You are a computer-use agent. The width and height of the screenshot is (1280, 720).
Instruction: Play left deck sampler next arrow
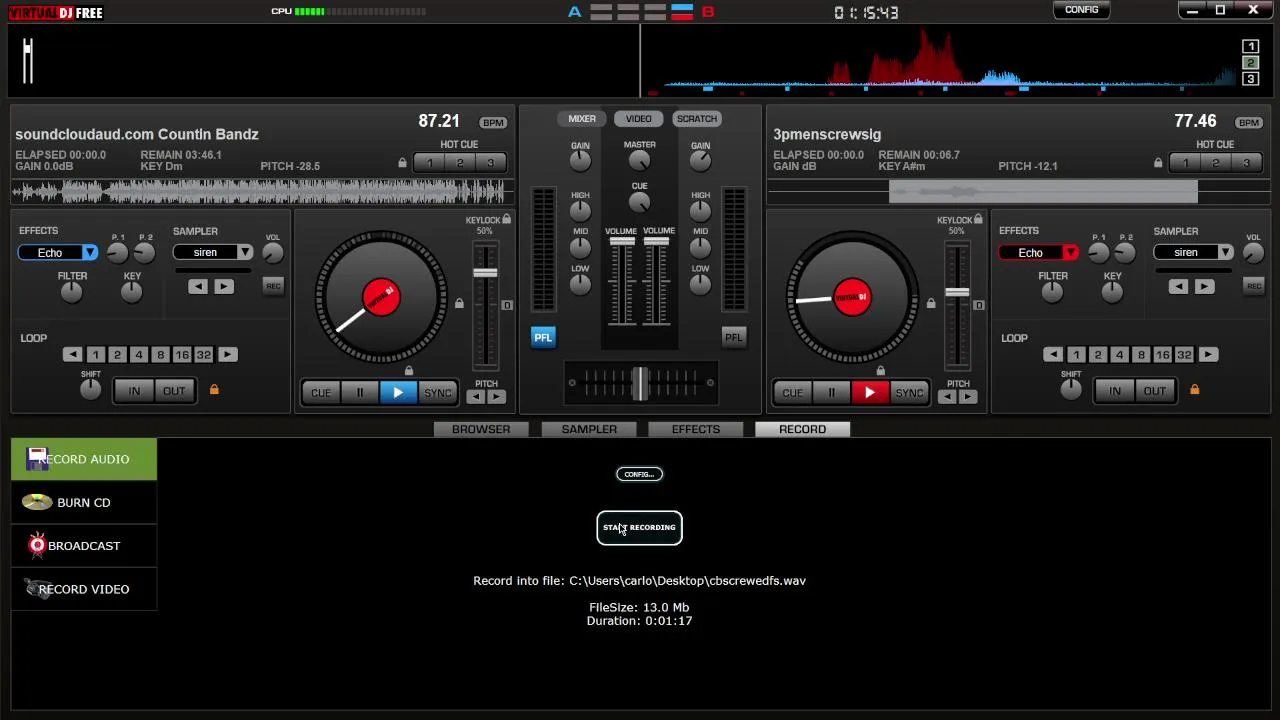223,288
